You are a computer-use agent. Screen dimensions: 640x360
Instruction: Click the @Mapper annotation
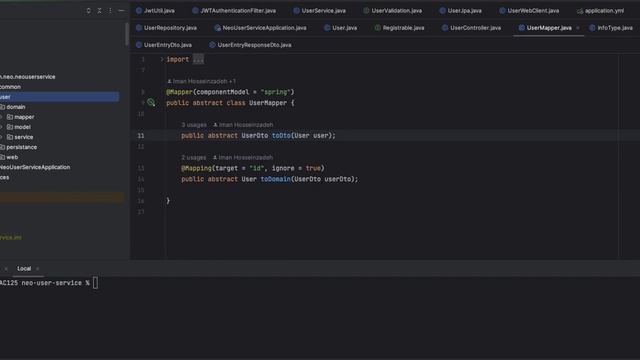point(179,92)
